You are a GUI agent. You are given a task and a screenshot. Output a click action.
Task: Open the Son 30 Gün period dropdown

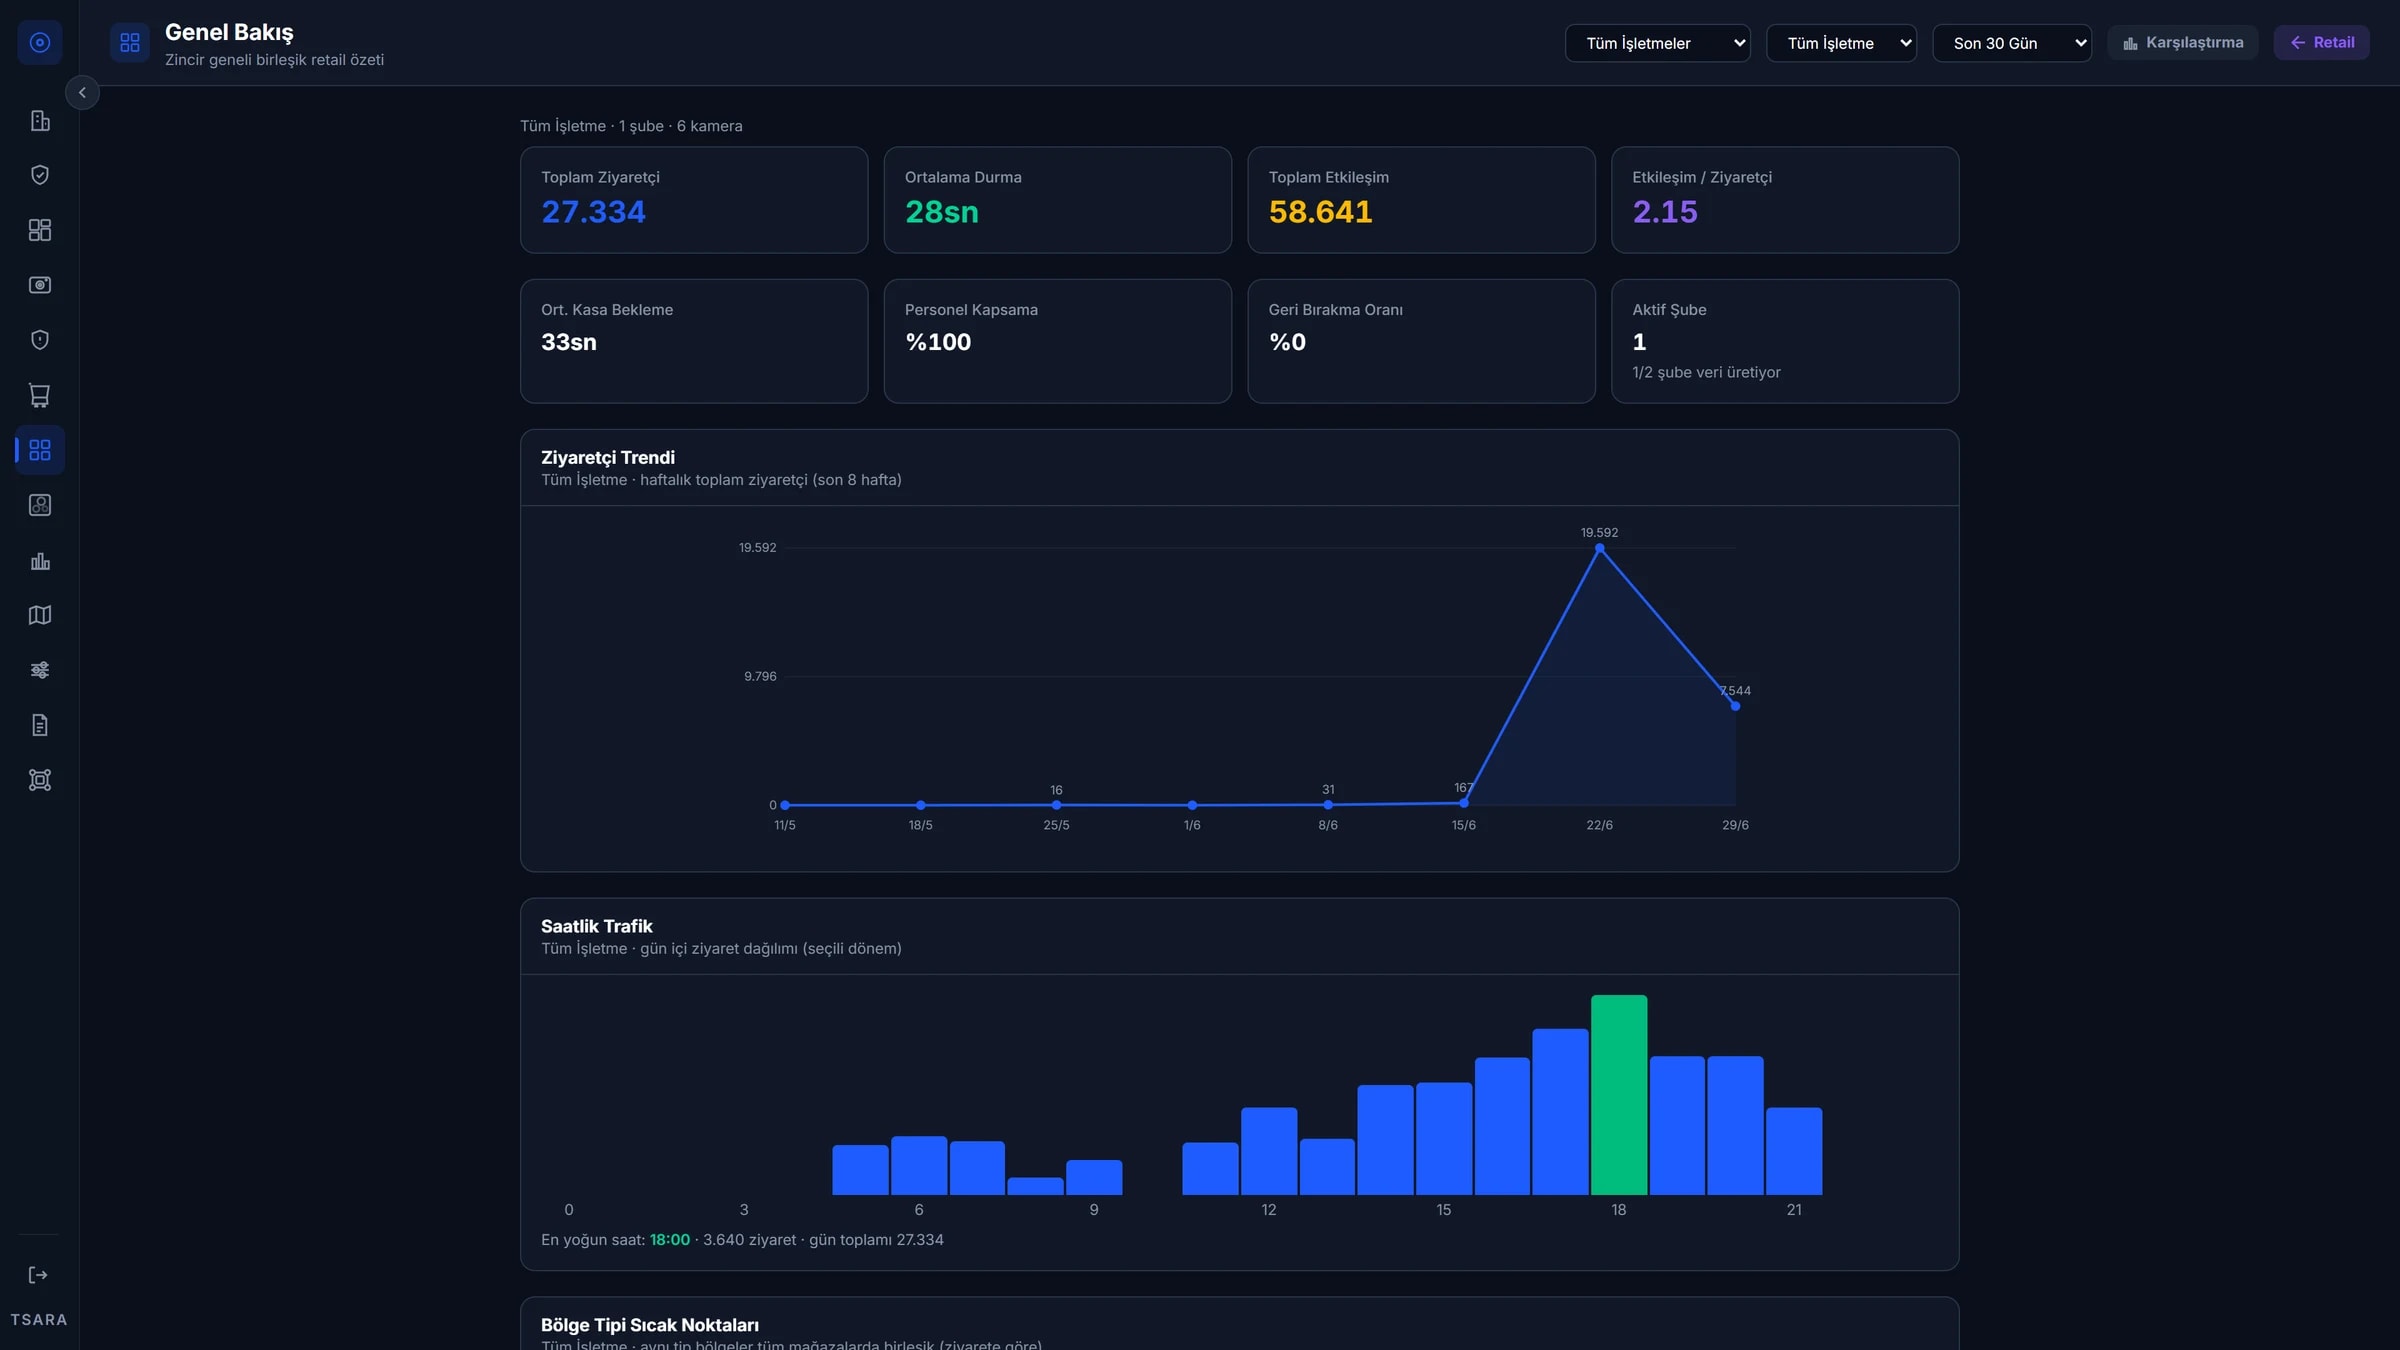[2012, 43]
